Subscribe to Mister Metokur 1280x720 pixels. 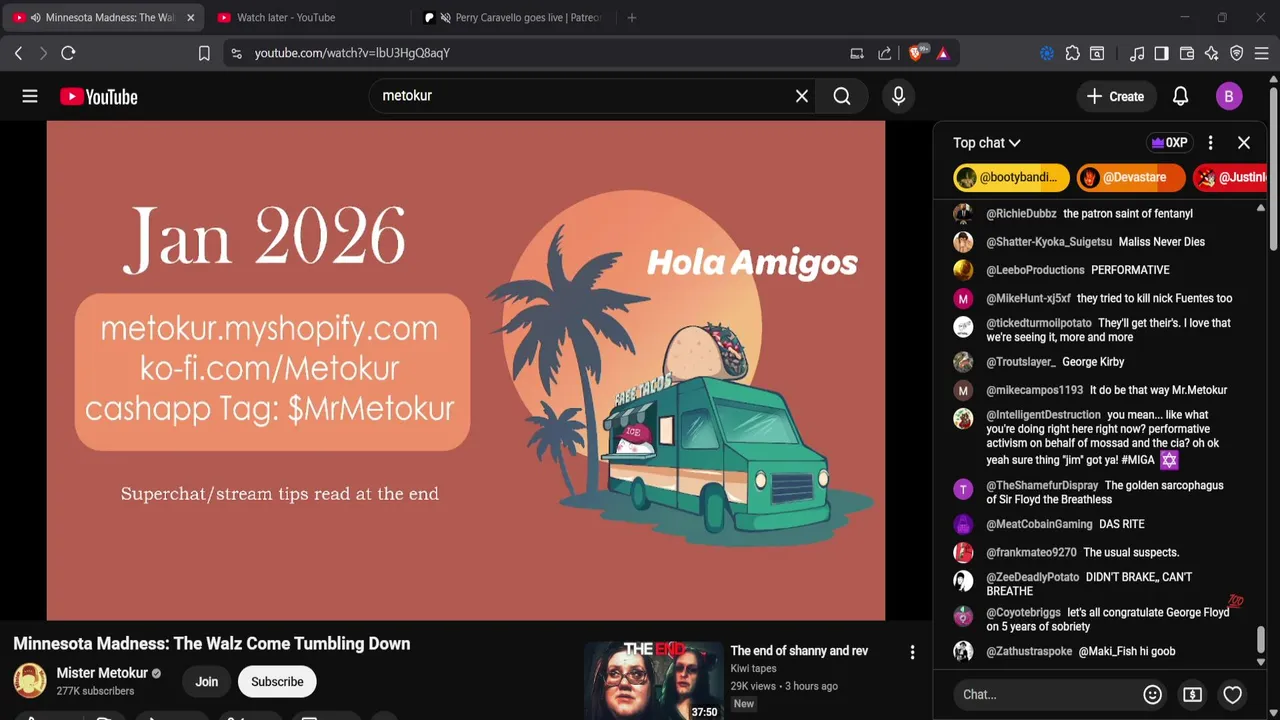pyautogui.click(x=277, y=682)
